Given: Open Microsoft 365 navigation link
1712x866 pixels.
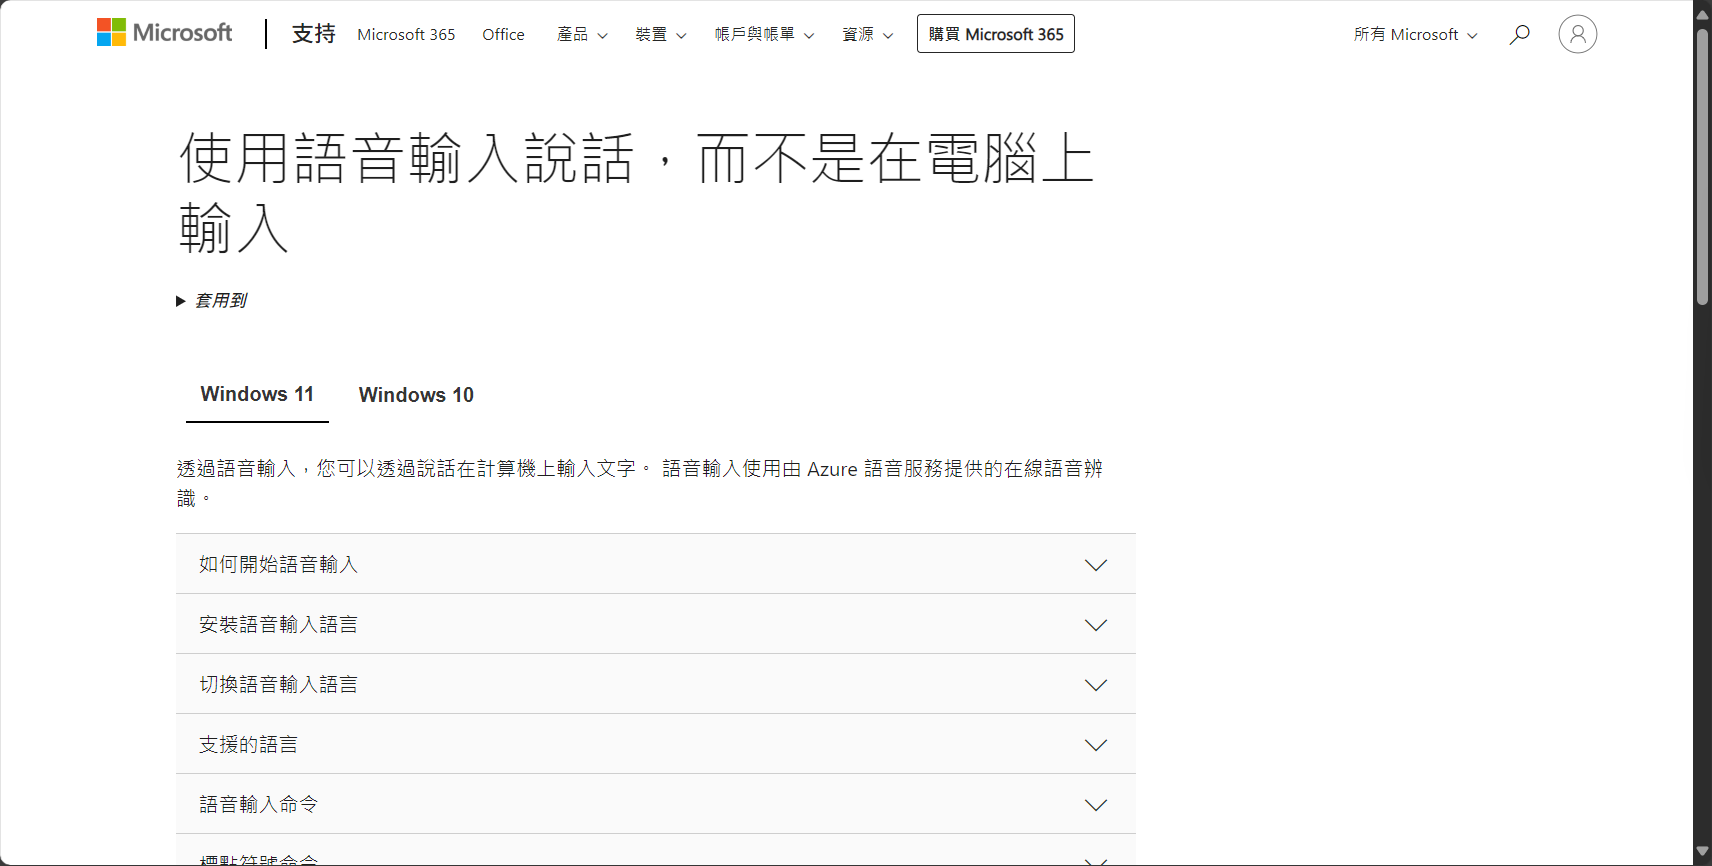Looking at the screenshot, I should [406, 34].
